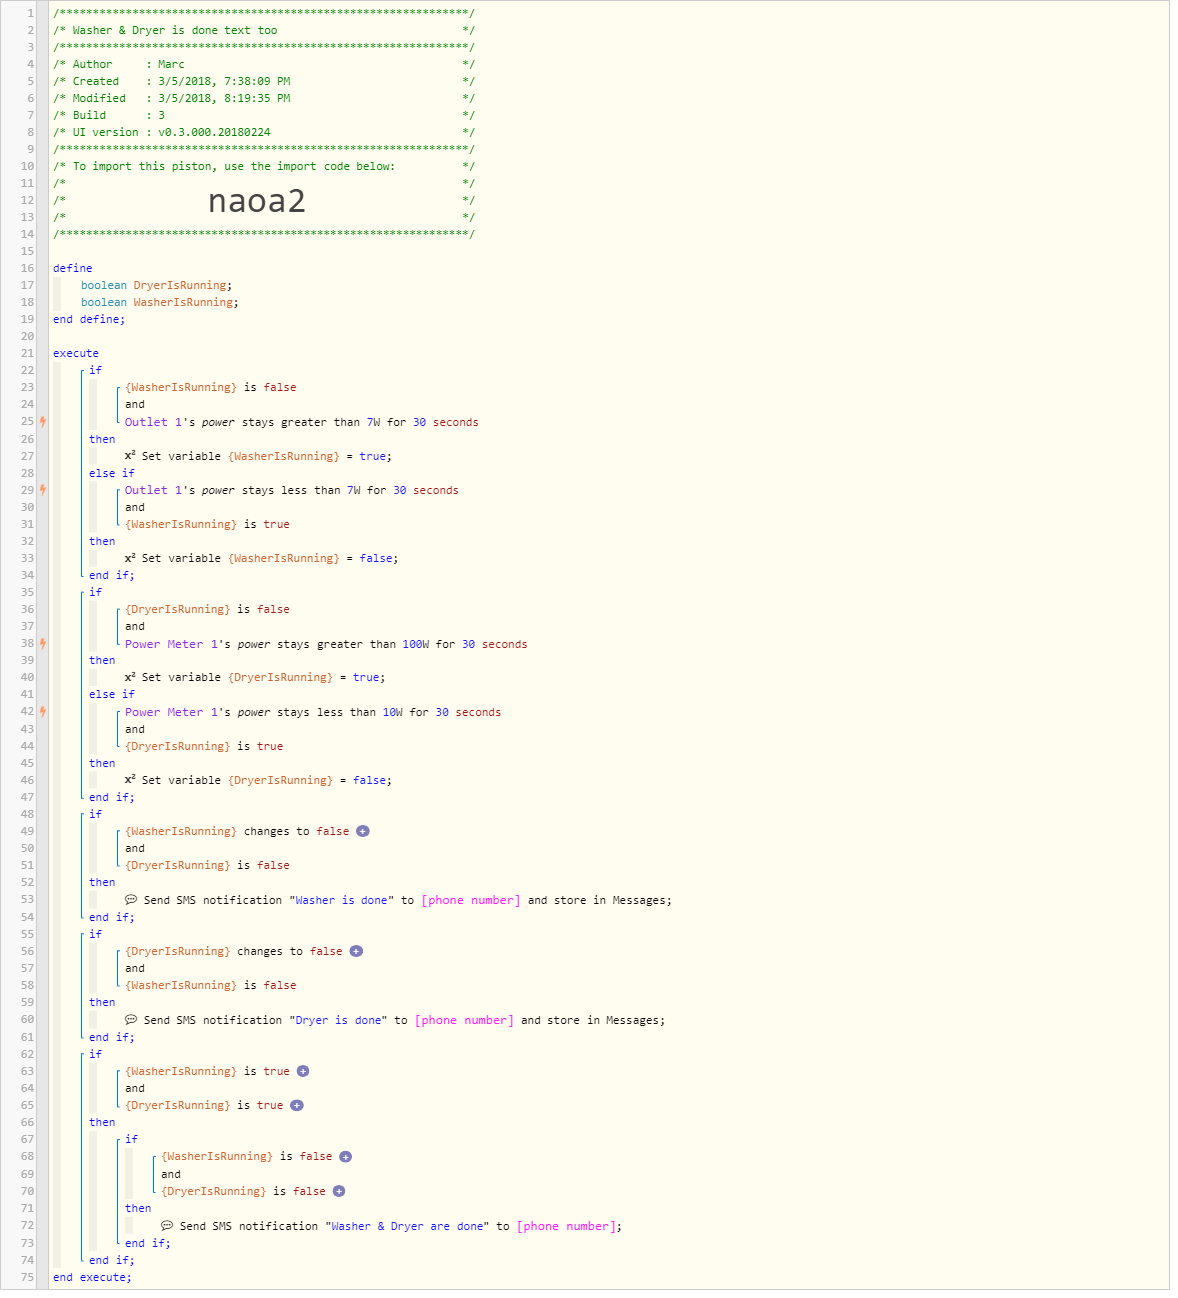Click x² icon for WasherIsRunning = true
Viewport: 1178px width, 1298px height.
[x=130, y=456]
